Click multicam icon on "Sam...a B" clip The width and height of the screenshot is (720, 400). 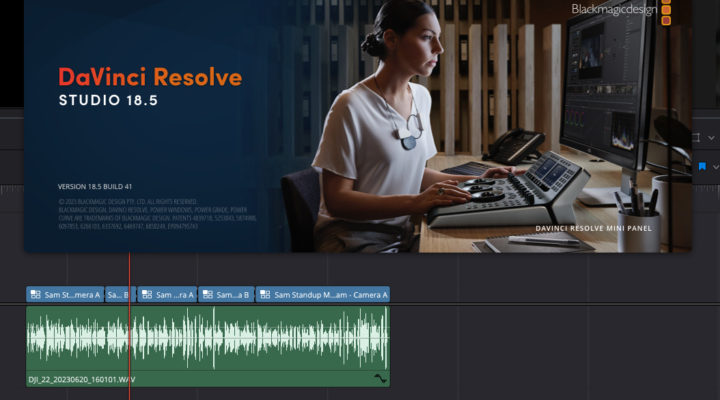point(208,294)
